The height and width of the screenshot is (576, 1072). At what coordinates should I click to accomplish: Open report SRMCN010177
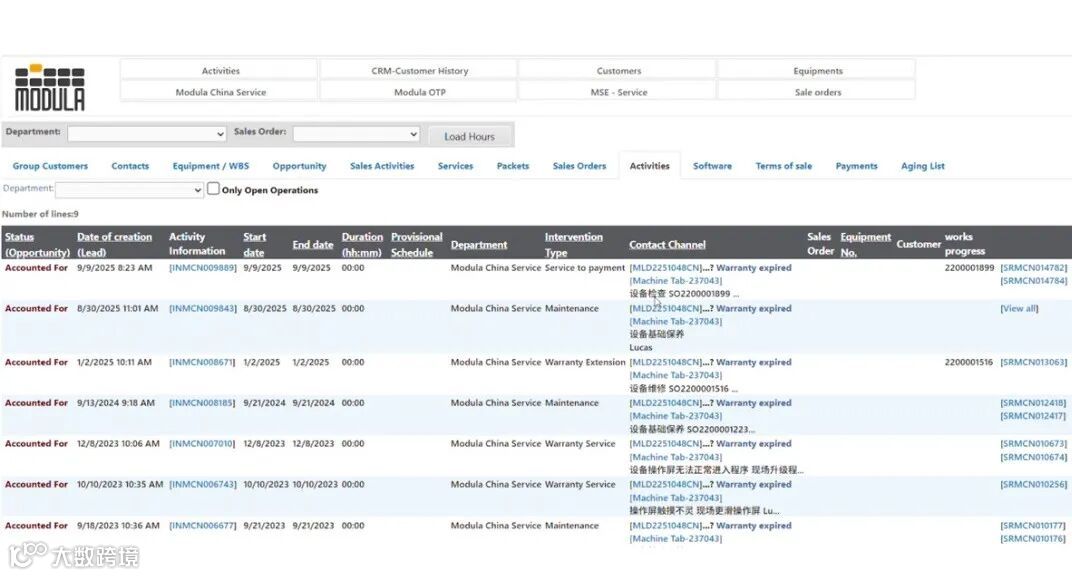coord(1033,525)
